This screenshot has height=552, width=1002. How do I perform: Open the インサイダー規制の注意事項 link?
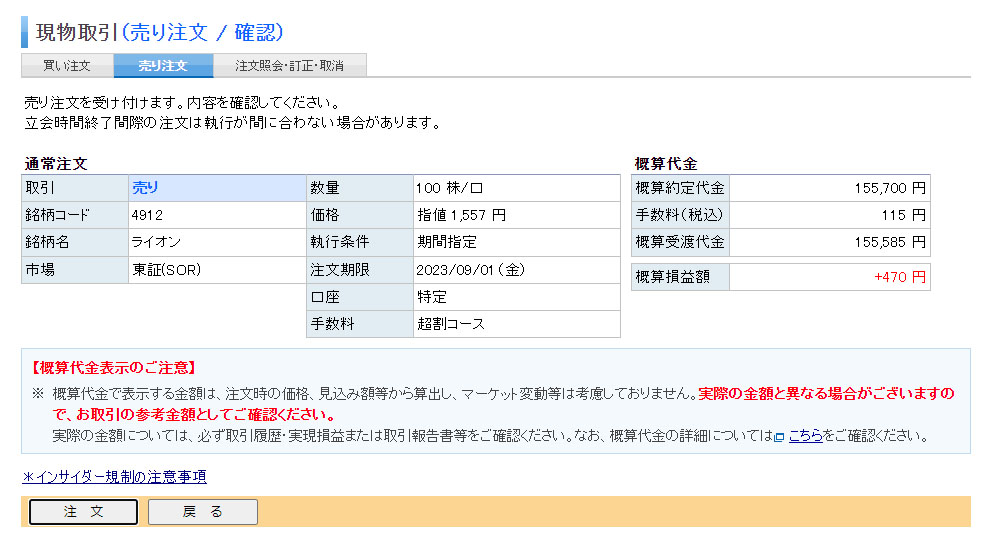click(x=114, y=477)
